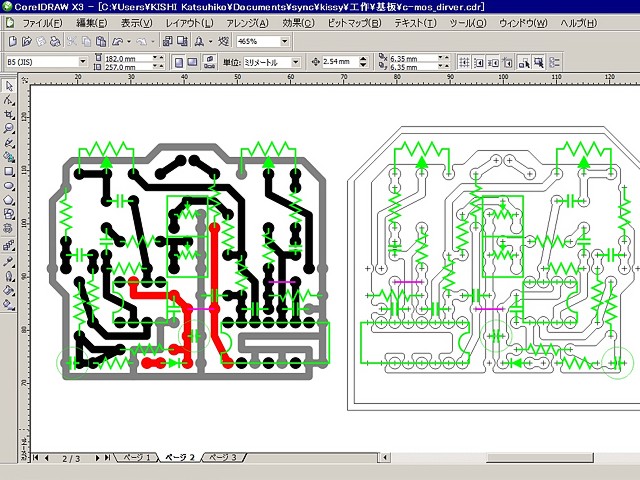Click the Import icon
The width and height of the screenshot is (640, 480).
tap(167, 41)
